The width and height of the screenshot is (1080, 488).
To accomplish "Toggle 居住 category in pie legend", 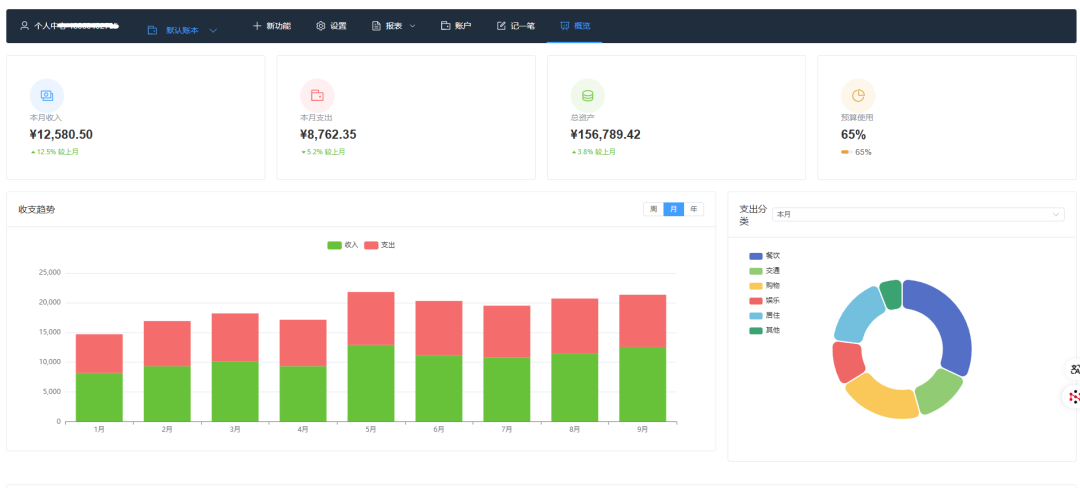I will pos(765,316).
